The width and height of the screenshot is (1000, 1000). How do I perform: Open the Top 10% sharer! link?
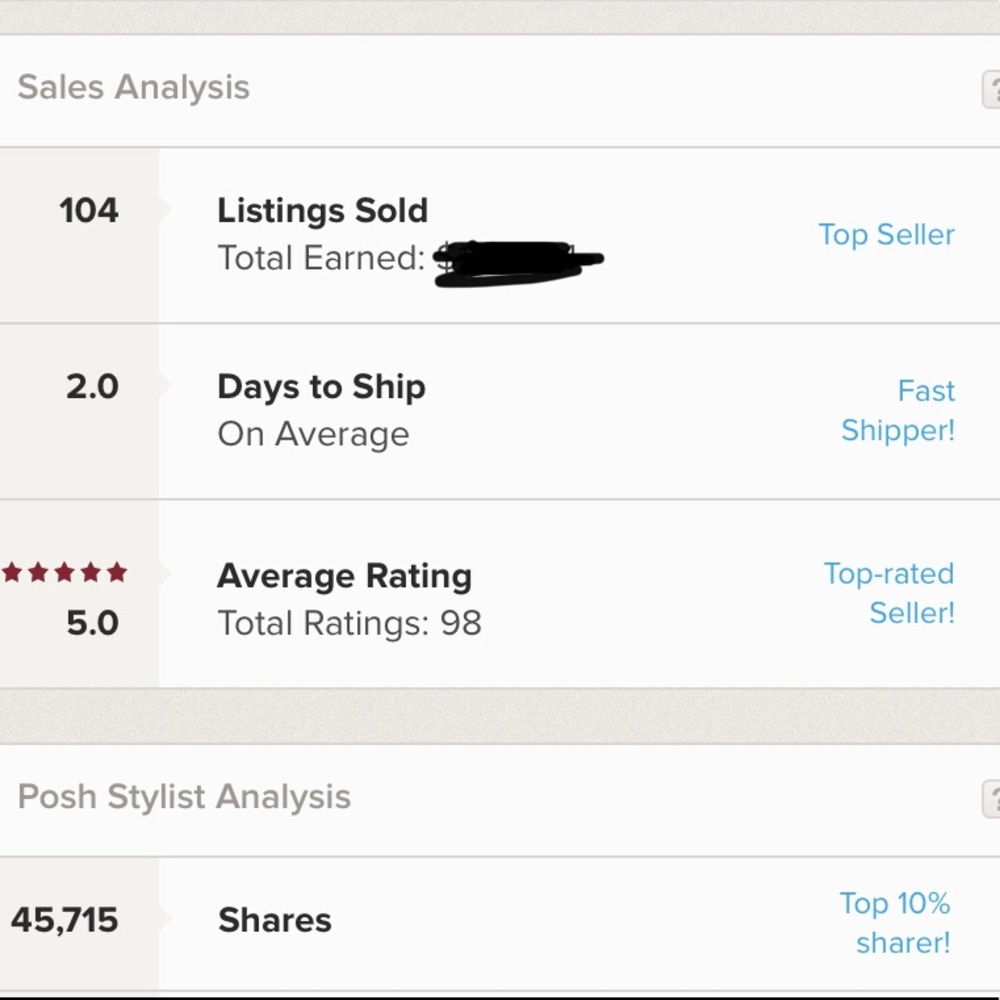[x=895, y=922]
